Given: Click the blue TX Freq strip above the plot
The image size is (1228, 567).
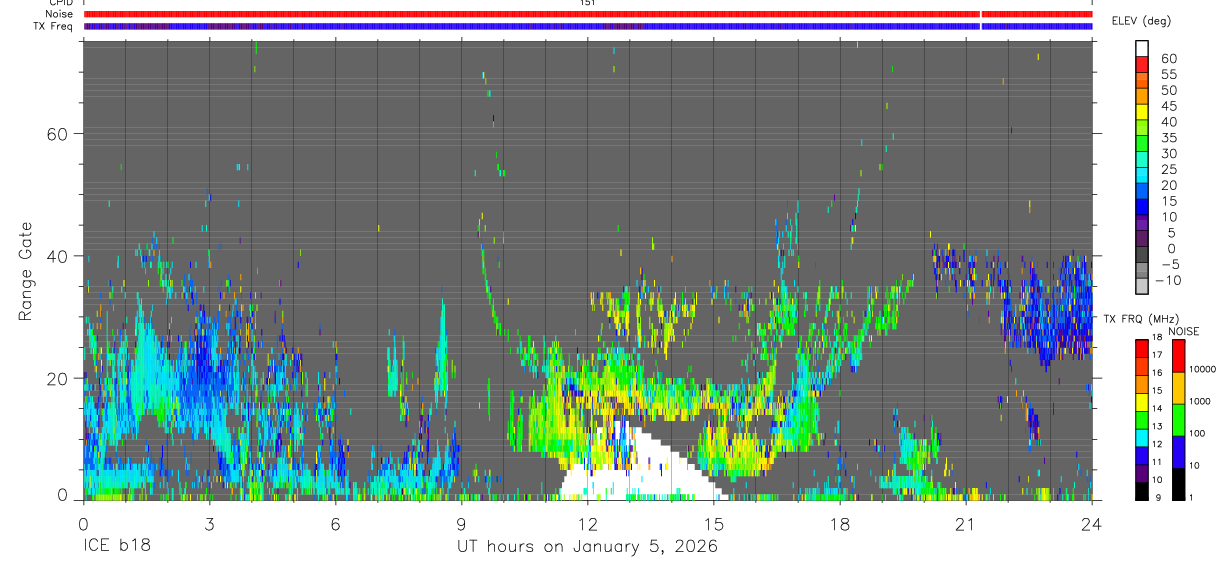Looking at the screenshot, I should pyautogui.click(x=588, y=26).
